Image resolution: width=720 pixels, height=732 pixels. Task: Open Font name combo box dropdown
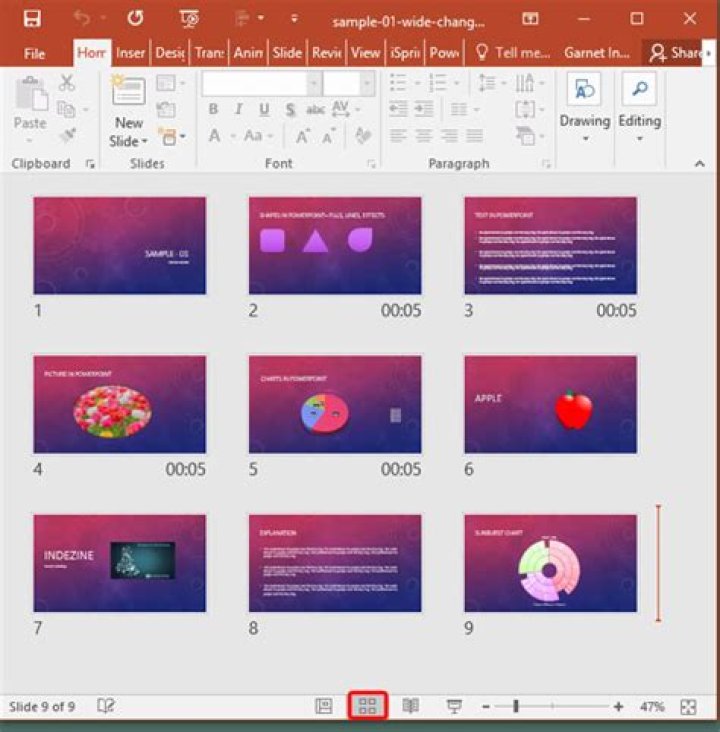click(x=314, y=84)
